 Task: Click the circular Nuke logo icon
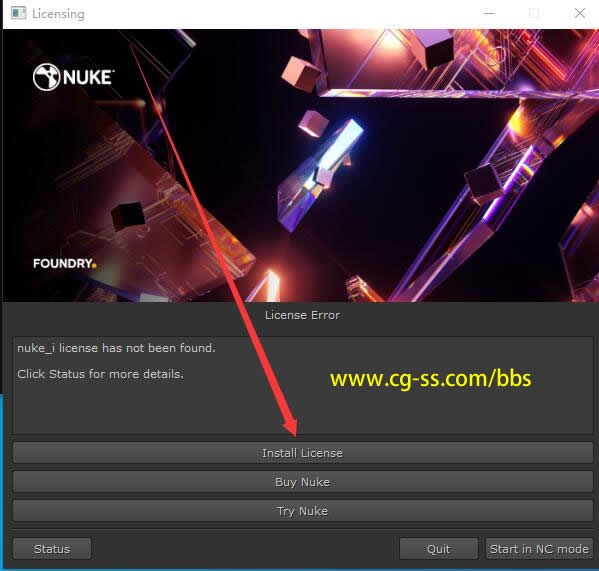46,77
